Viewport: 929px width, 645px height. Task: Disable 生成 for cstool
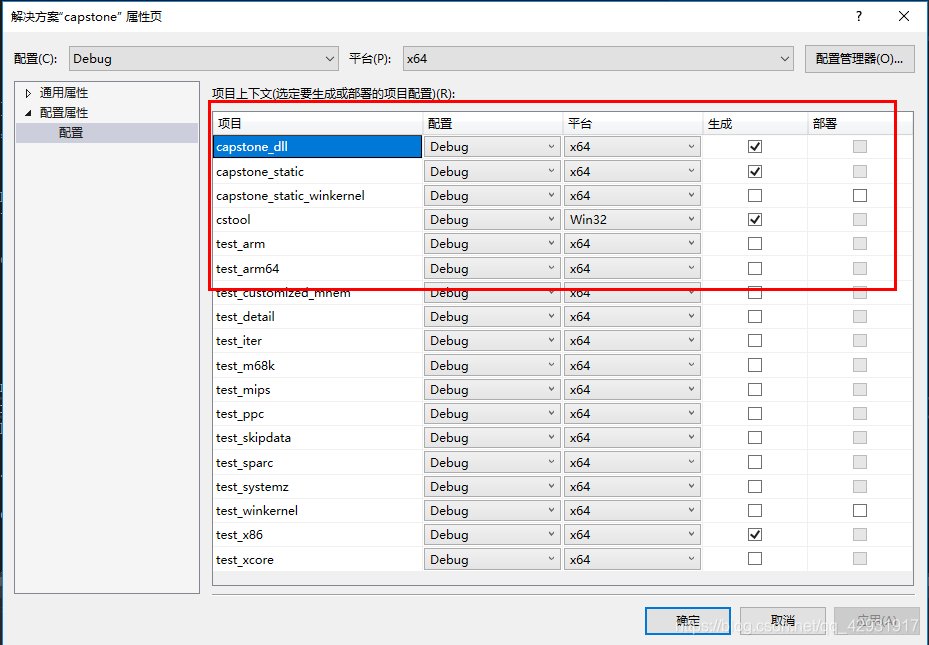pos(754,219)
